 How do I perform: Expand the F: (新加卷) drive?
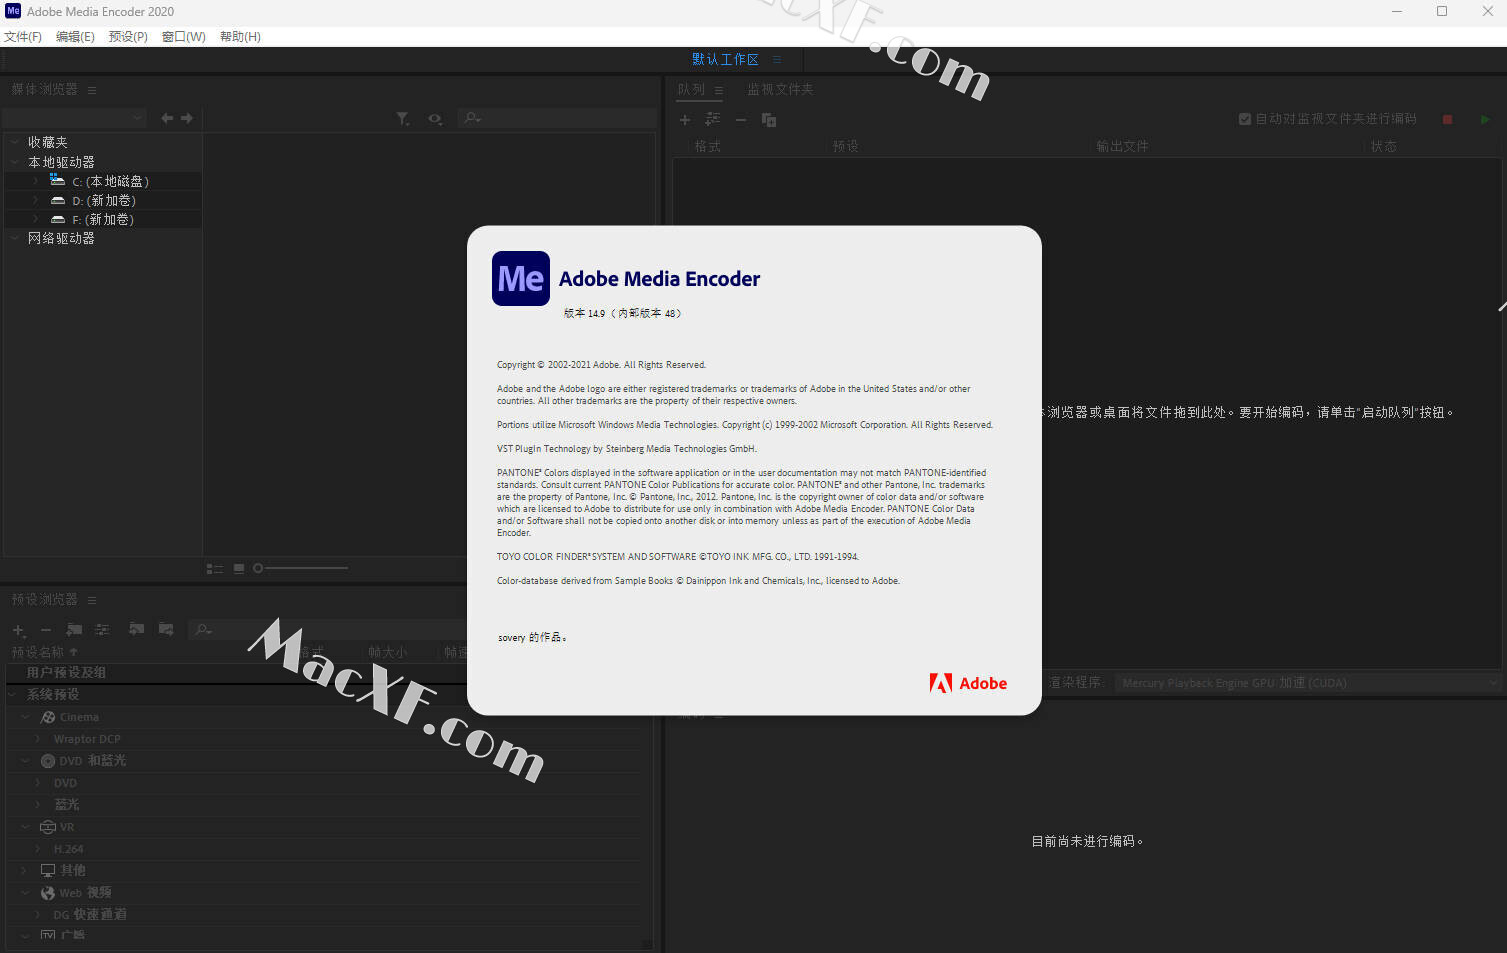coord(35,219)
